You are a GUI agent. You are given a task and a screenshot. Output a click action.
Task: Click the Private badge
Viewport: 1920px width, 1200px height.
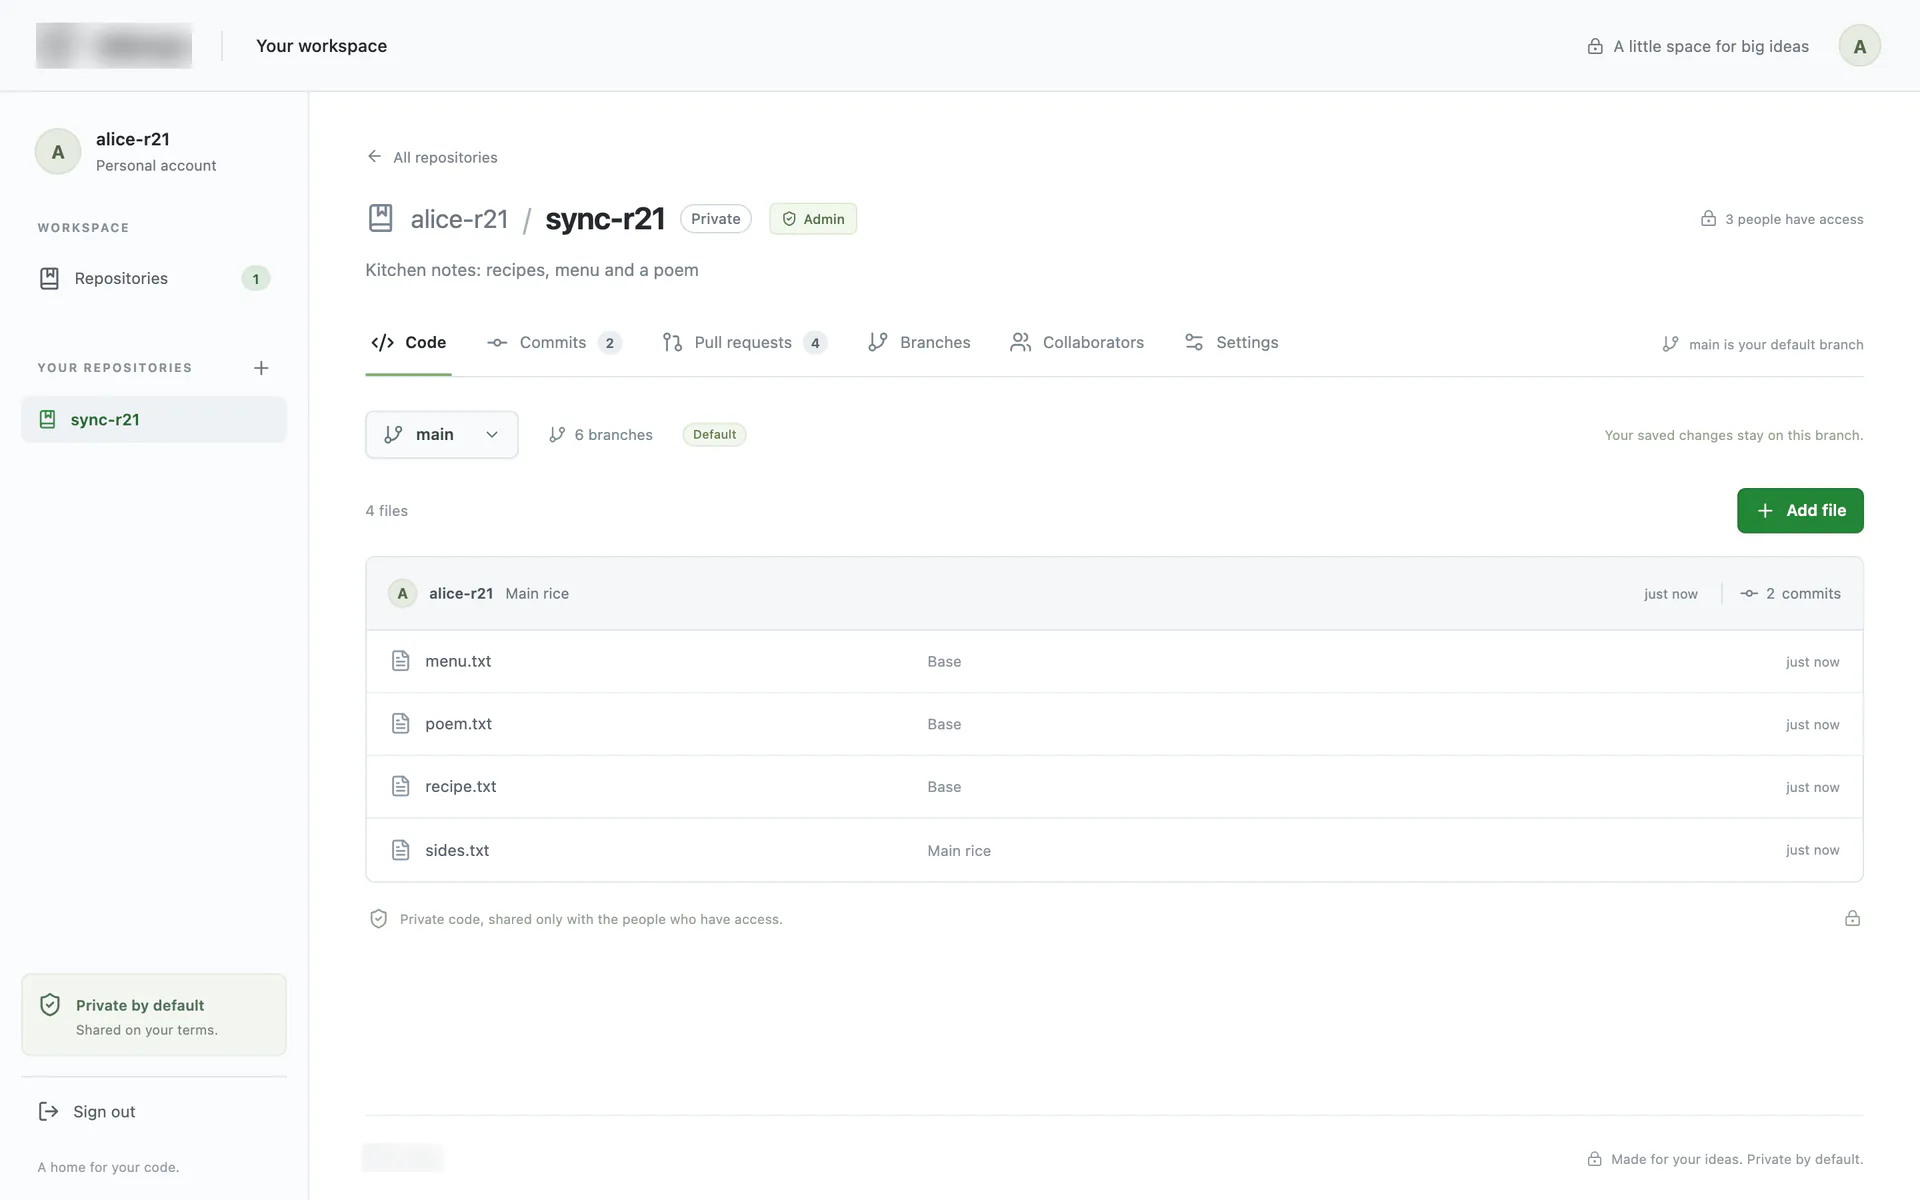tap(716, 219)
